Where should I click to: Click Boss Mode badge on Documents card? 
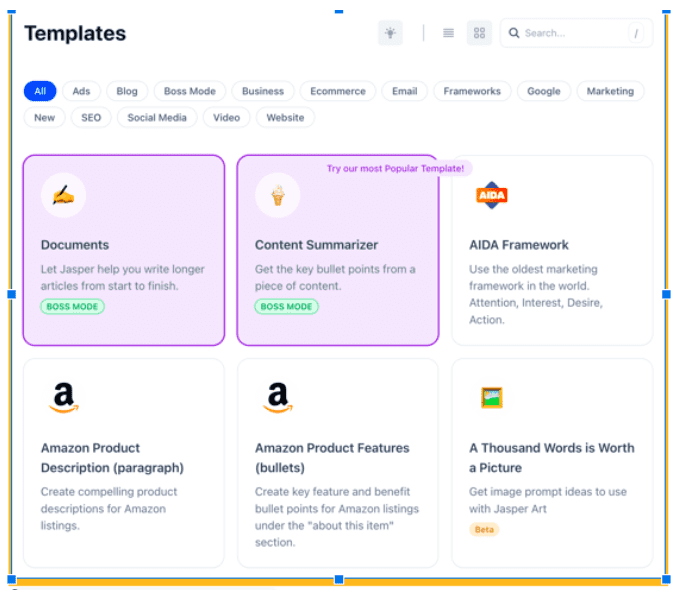[72, 306]
